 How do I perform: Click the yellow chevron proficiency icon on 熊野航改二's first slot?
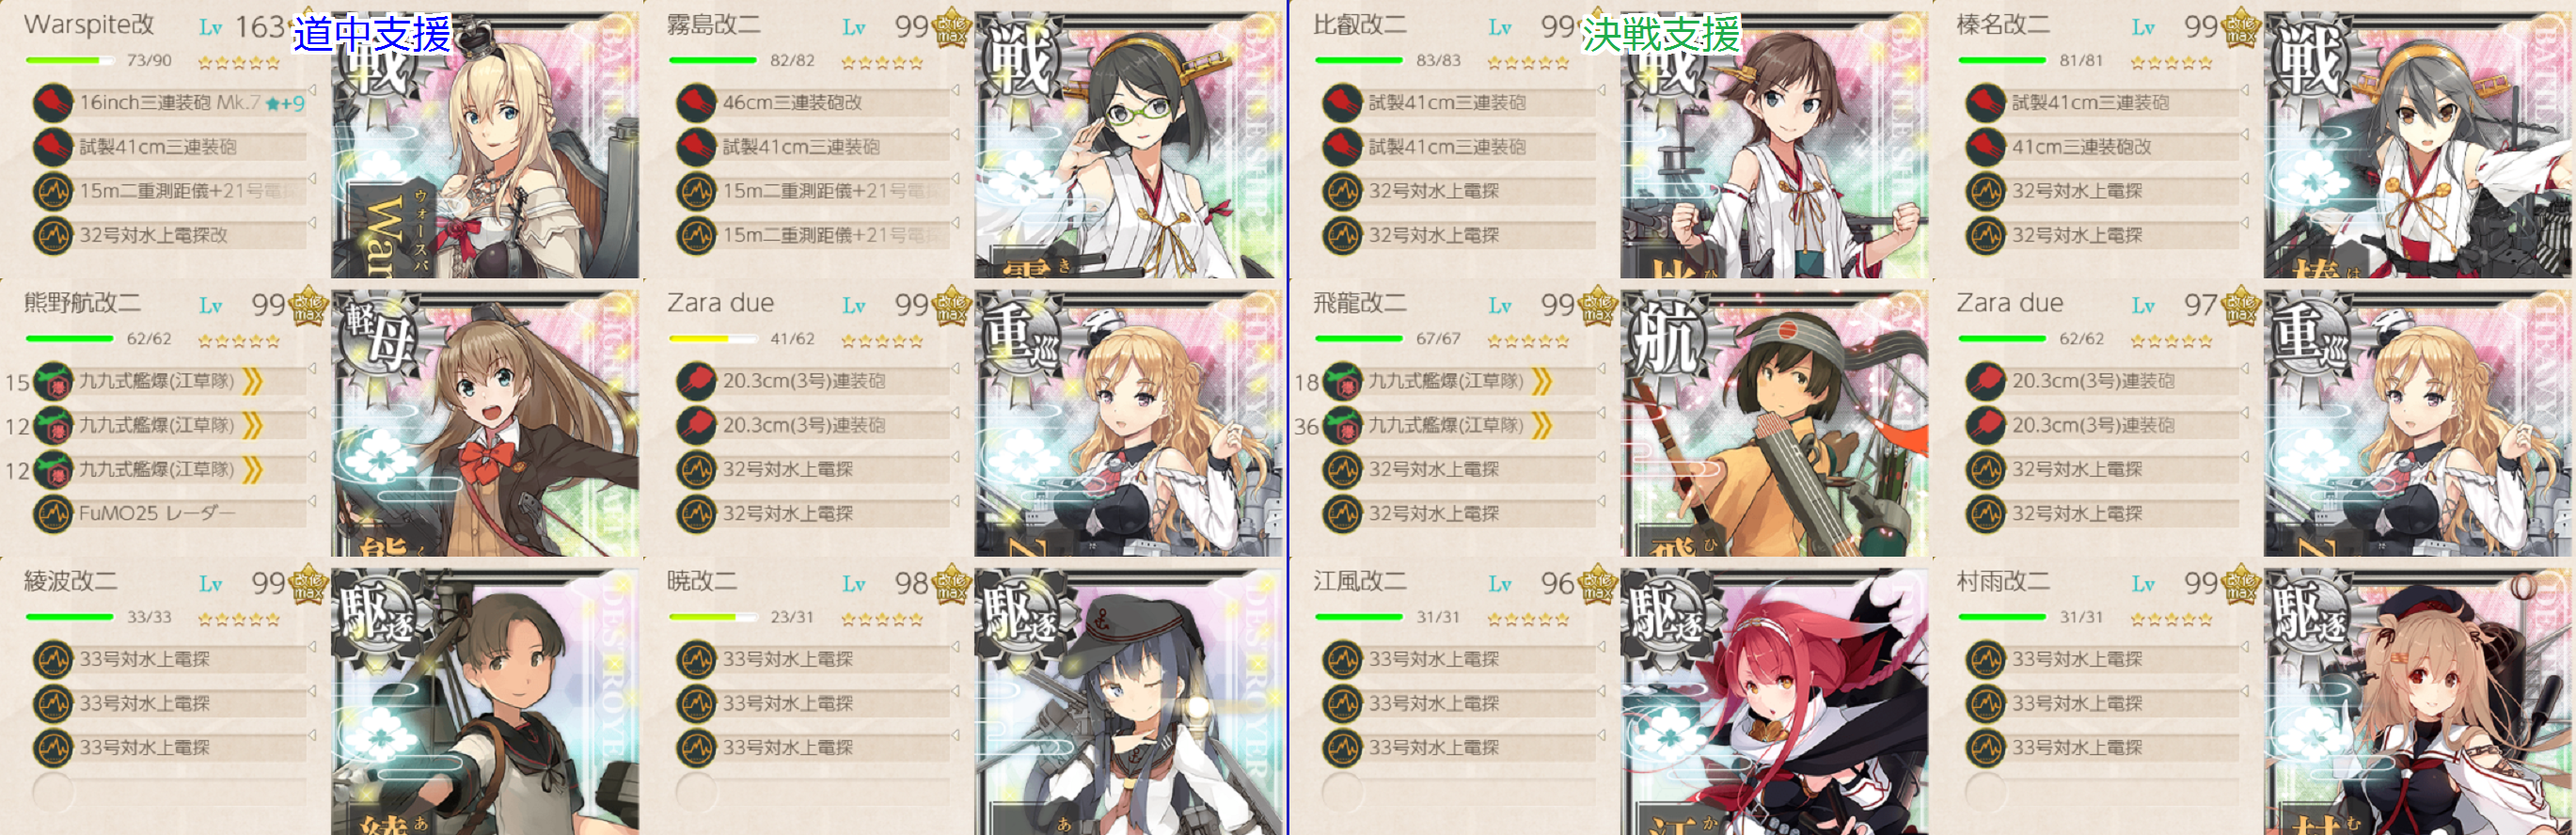[x=253, y=381]
